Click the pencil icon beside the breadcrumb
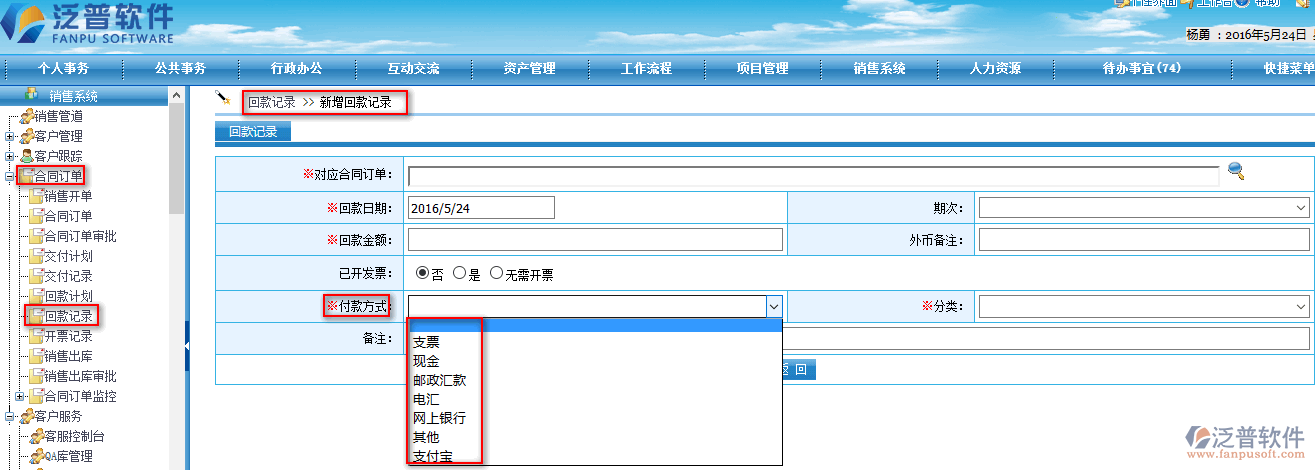 (223, 97)
